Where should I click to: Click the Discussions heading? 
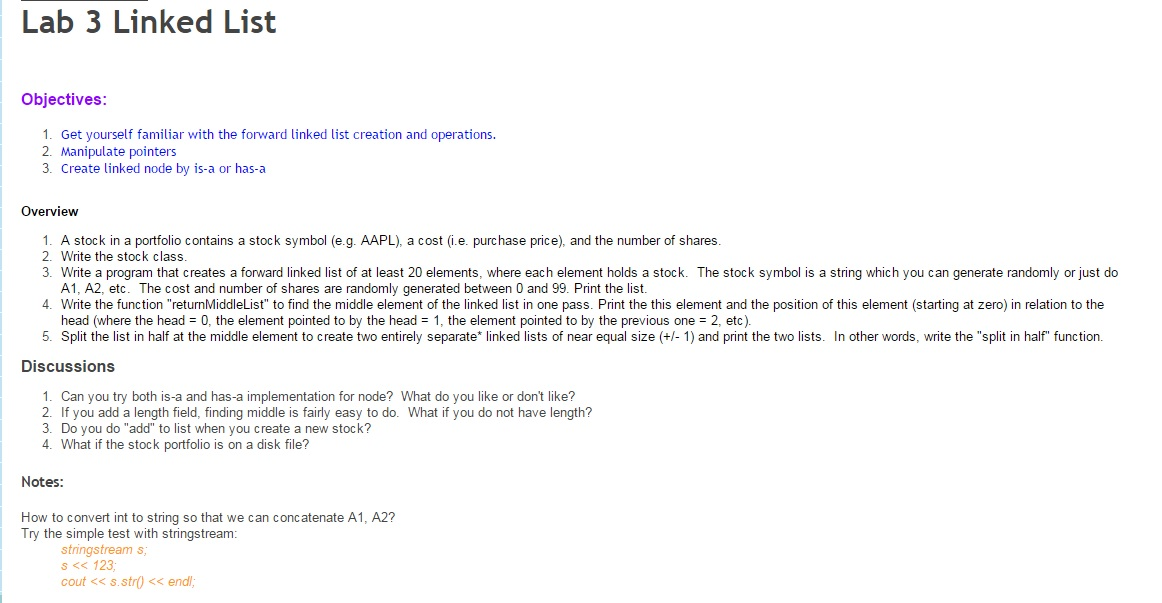[67, 366]
